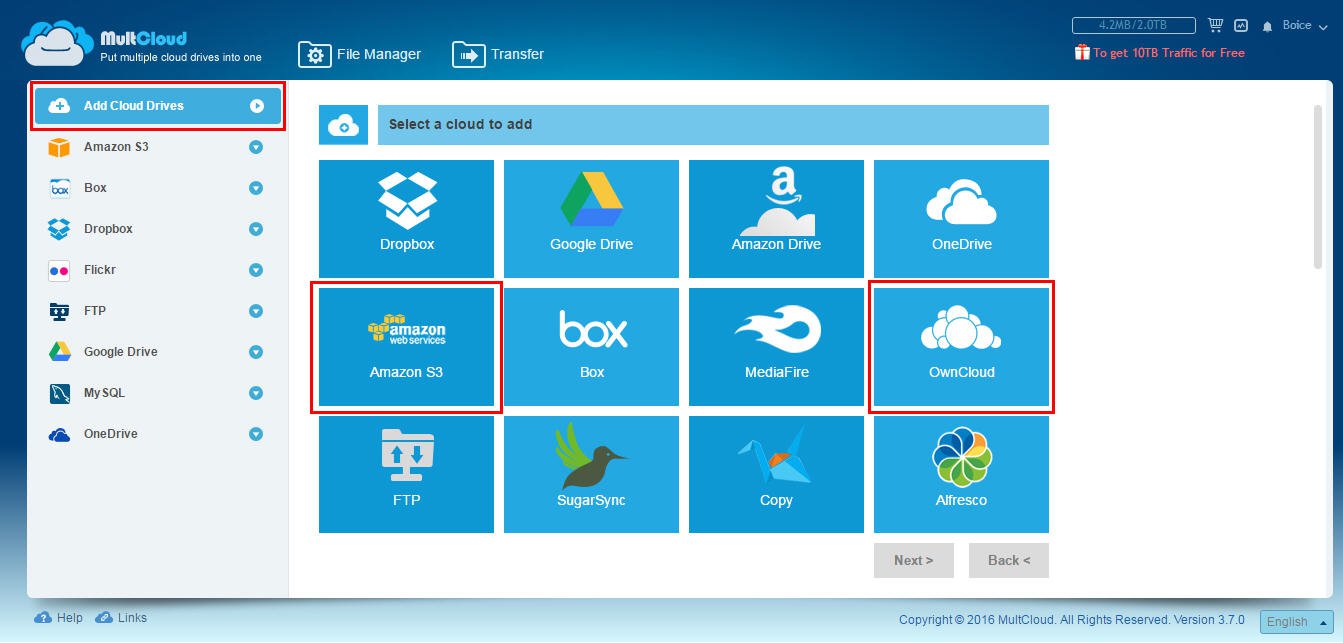Expand the Flickr sidebar arrow

(x=256, y=270)
